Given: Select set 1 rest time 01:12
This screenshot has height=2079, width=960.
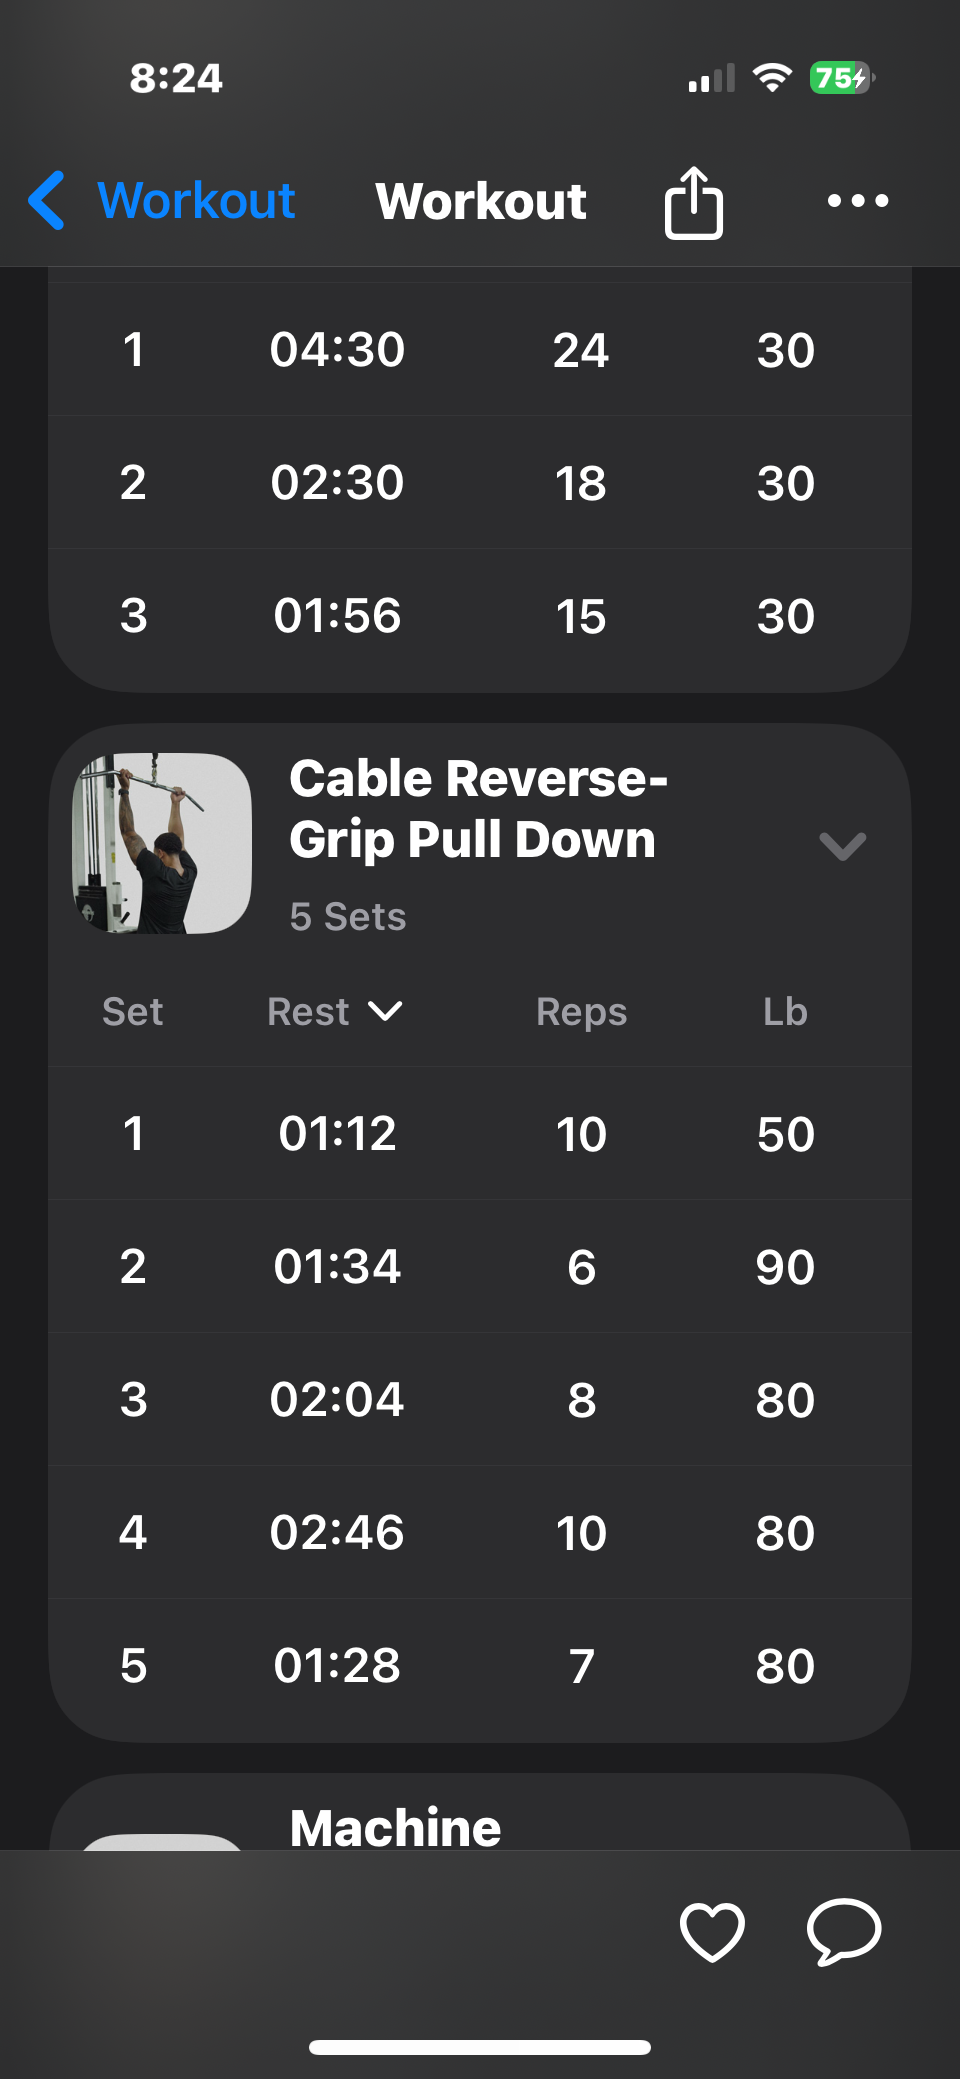Looking at the screenshot, I should coord(337,1133).
